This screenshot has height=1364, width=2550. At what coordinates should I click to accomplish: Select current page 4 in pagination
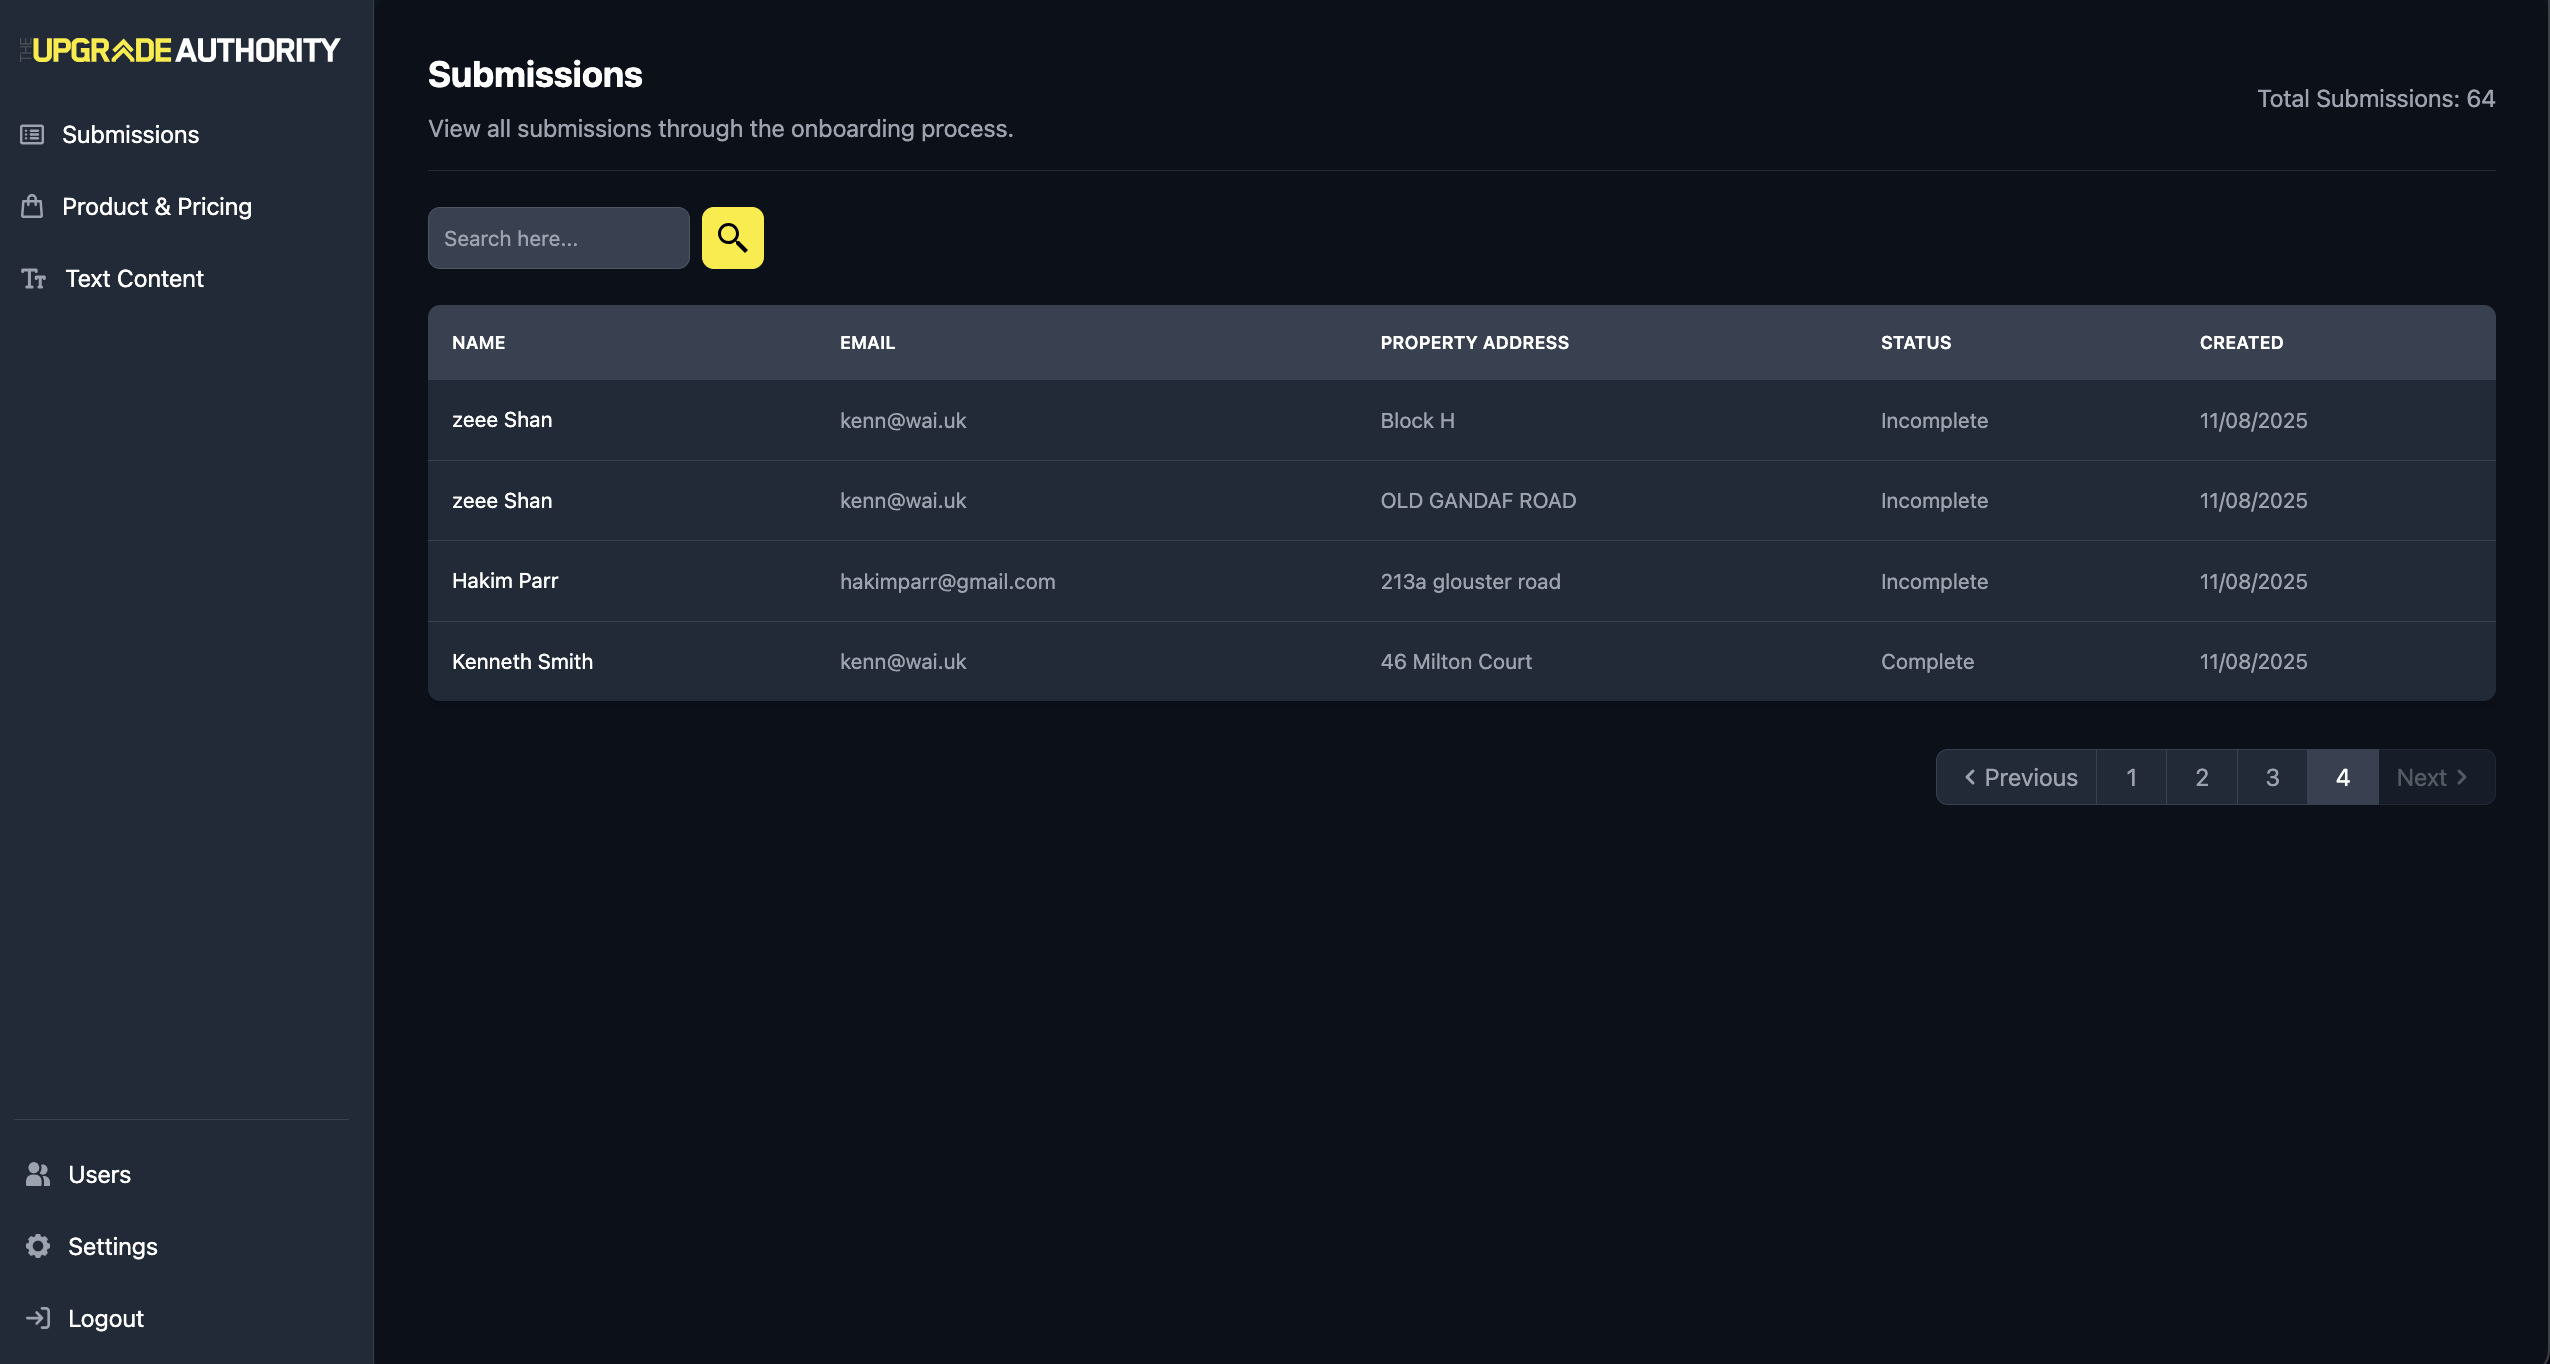(2342, 777)
